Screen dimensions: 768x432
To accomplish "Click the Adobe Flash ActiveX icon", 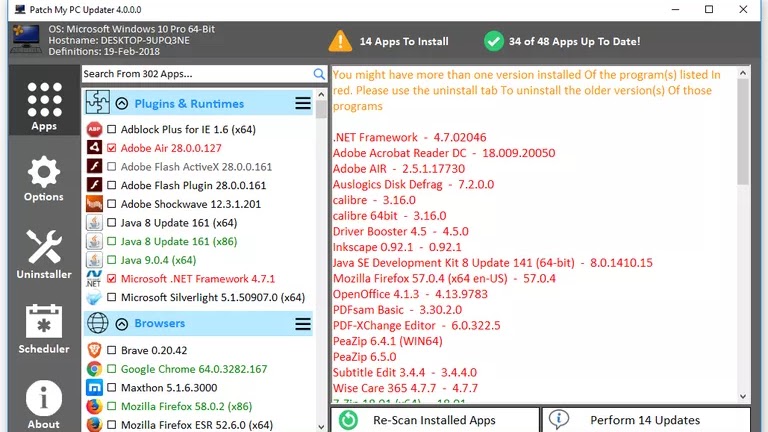I will 94,167.
